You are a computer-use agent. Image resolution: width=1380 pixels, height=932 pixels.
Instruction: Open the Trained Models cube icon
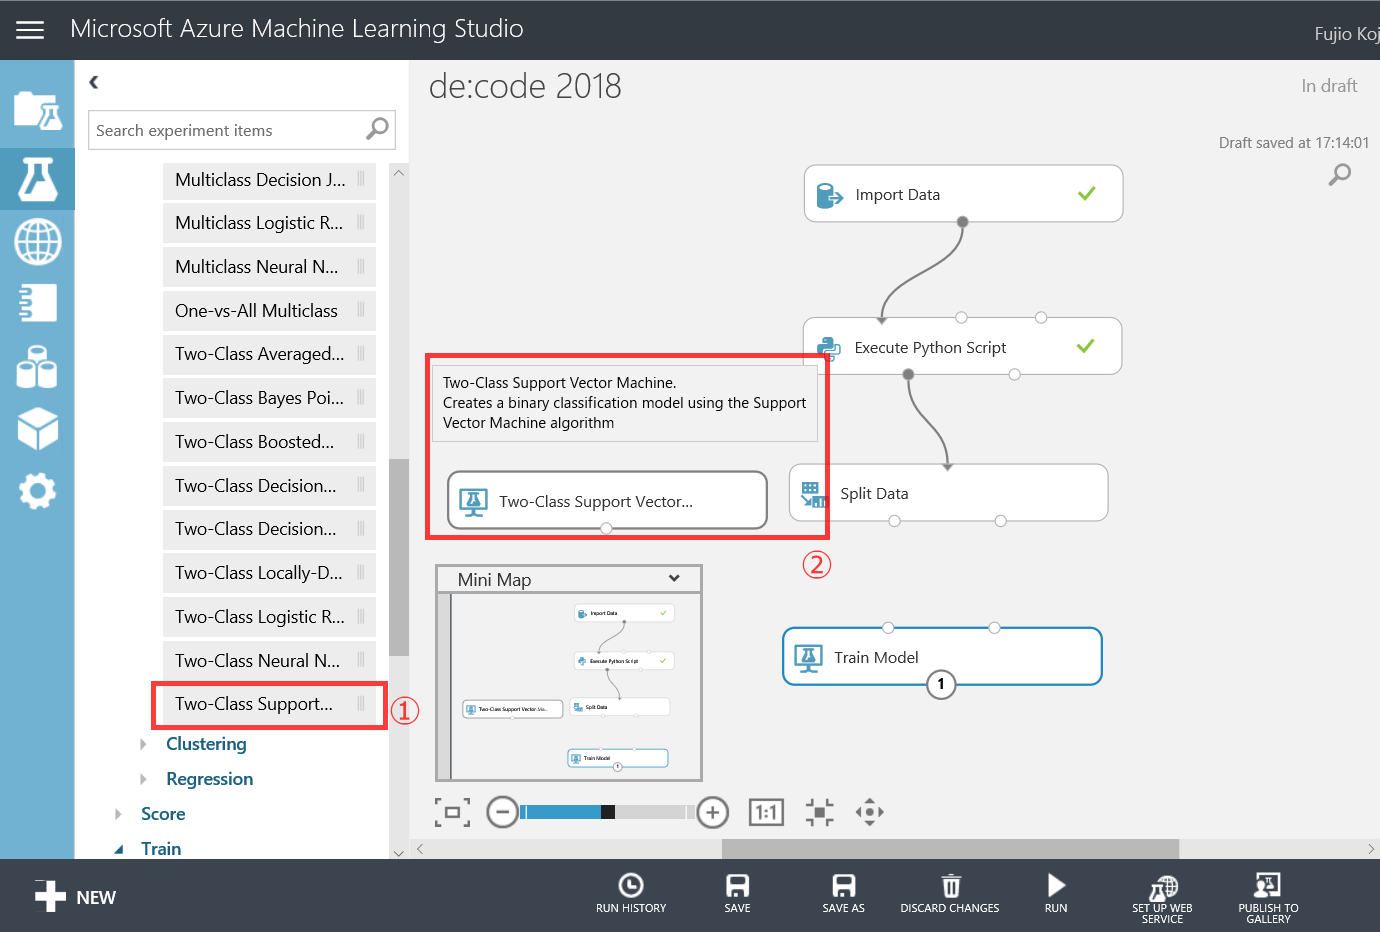pyautogui.click(x=37, y=428)
